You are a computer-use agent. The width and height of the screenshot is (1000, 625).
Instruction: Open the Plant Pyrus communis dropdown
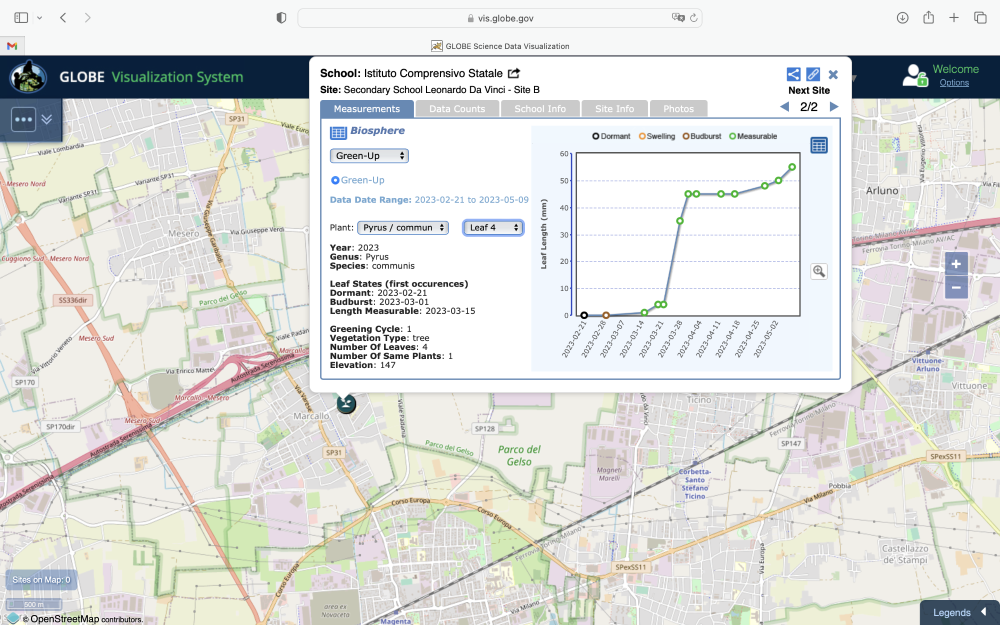click(x=403, y=228)
